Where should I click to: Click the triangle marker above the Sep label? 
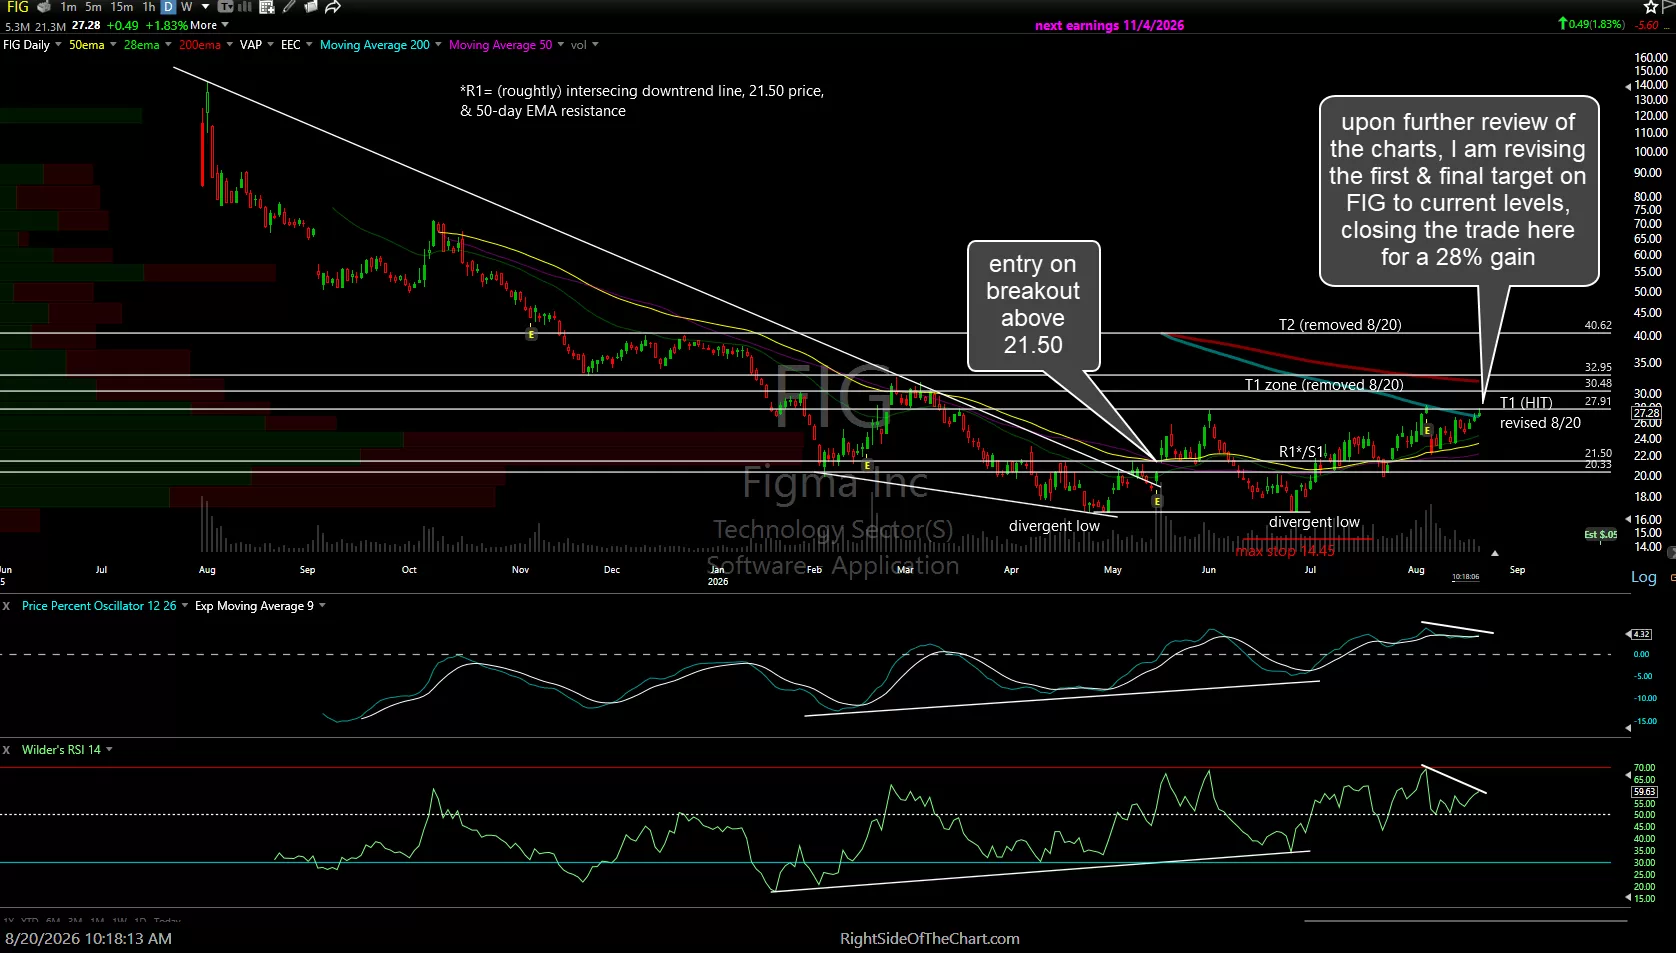(1495, 553)
